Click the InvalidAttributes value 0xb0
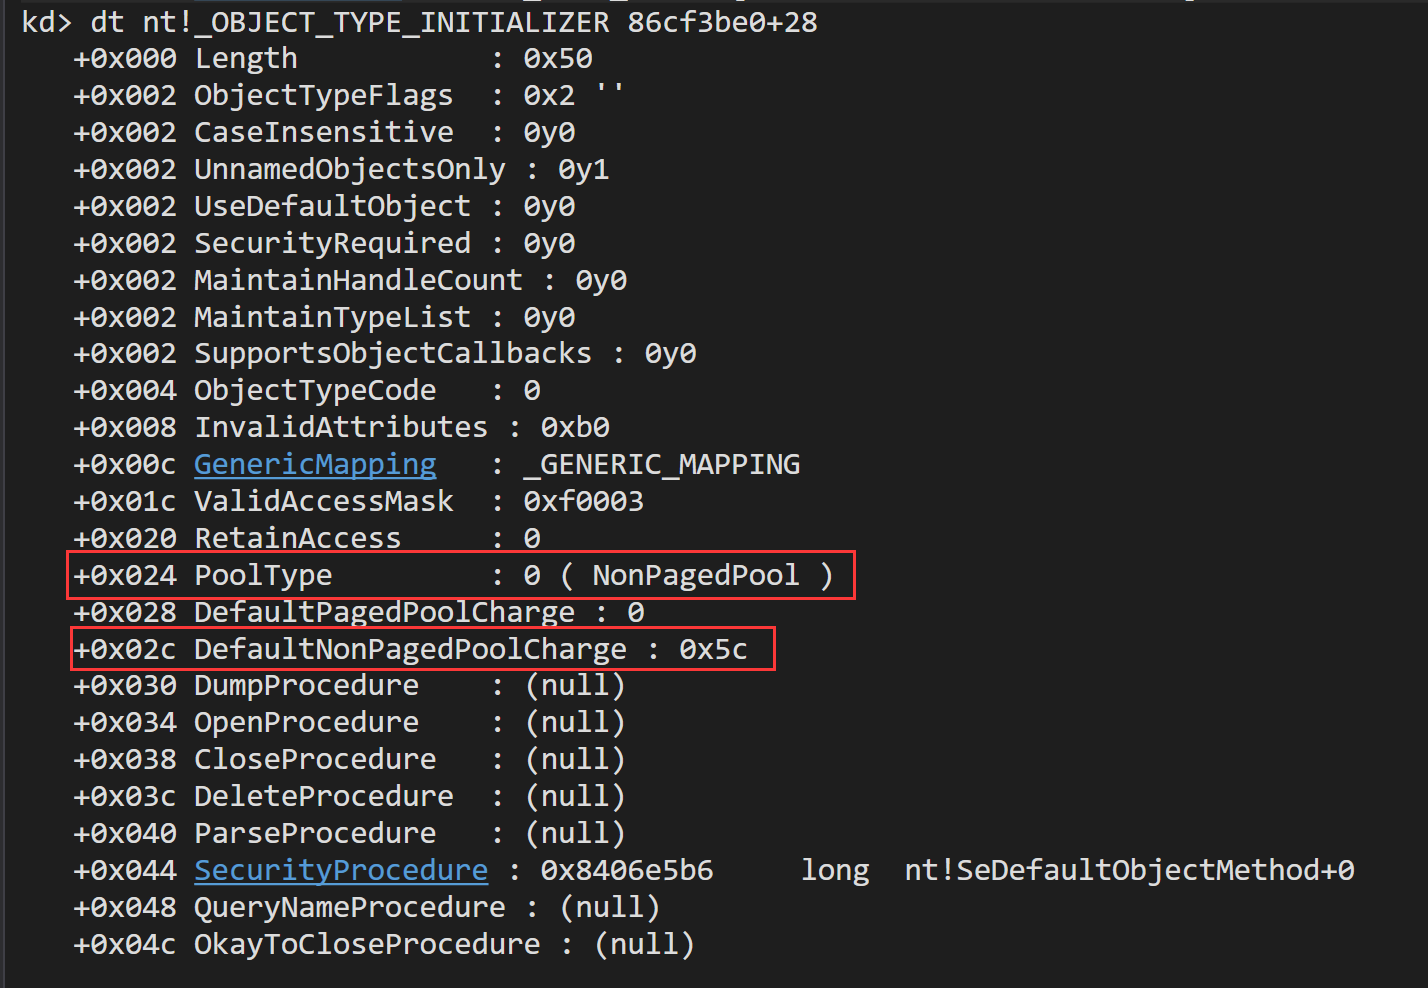Image resolution: width=1428 pixels, height=988 pixels. pyautogui.click(x=575, y=428)
